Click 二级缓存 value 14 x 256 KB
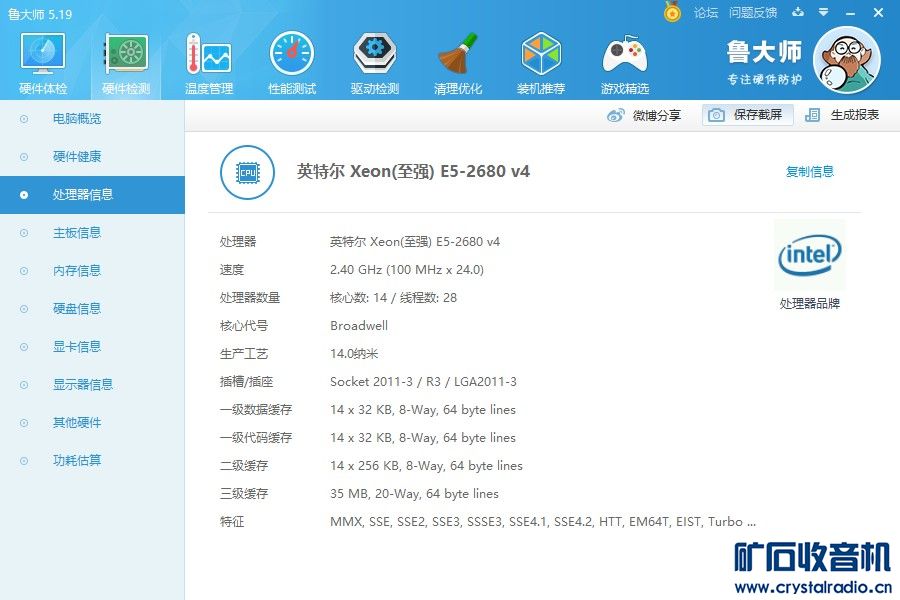 point(426,466)
